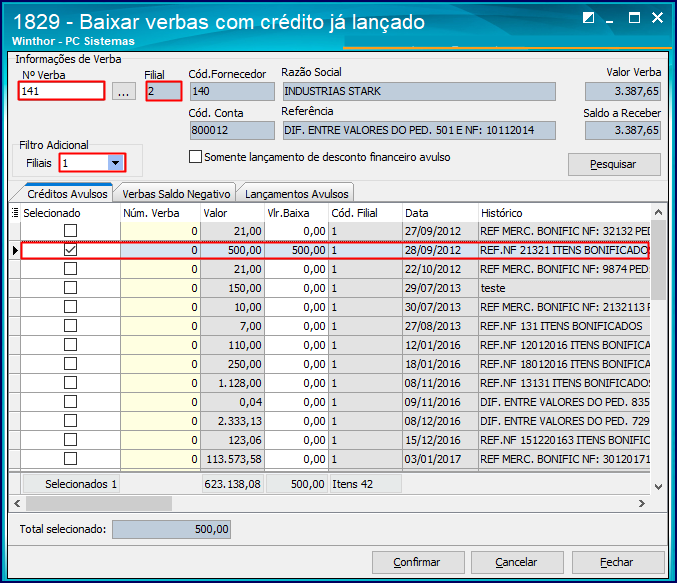Click the Referência field

click(419, 130)
